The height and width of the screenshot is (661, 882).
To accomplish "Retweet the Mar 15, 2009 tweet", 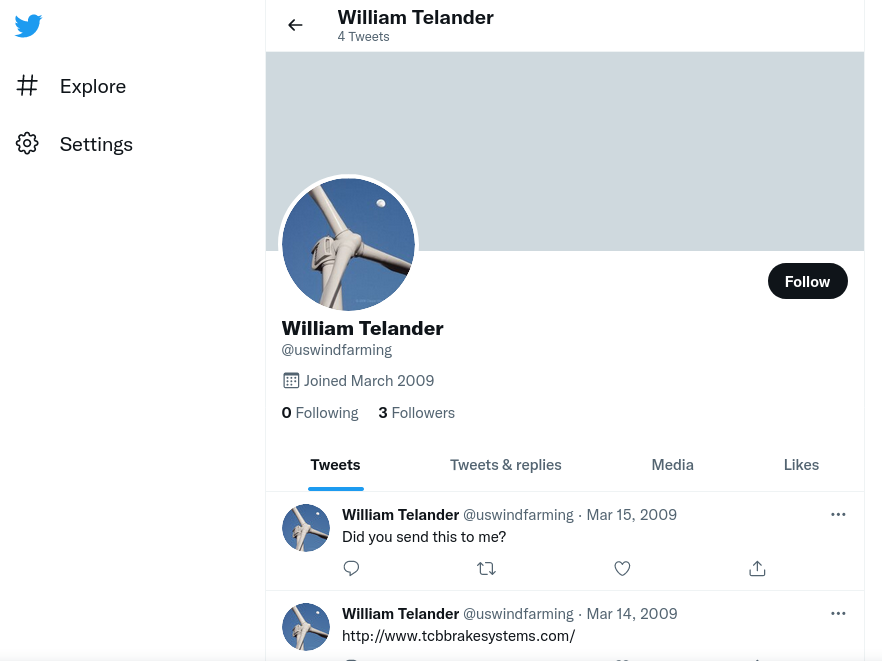I will [x=486, y=568].
